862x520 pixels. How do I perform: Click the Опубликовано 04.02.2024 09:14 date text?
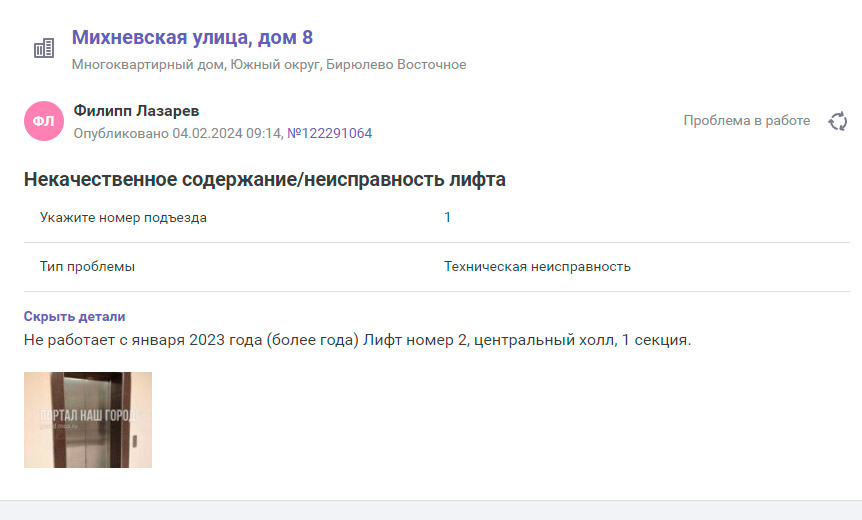[176, 133]
